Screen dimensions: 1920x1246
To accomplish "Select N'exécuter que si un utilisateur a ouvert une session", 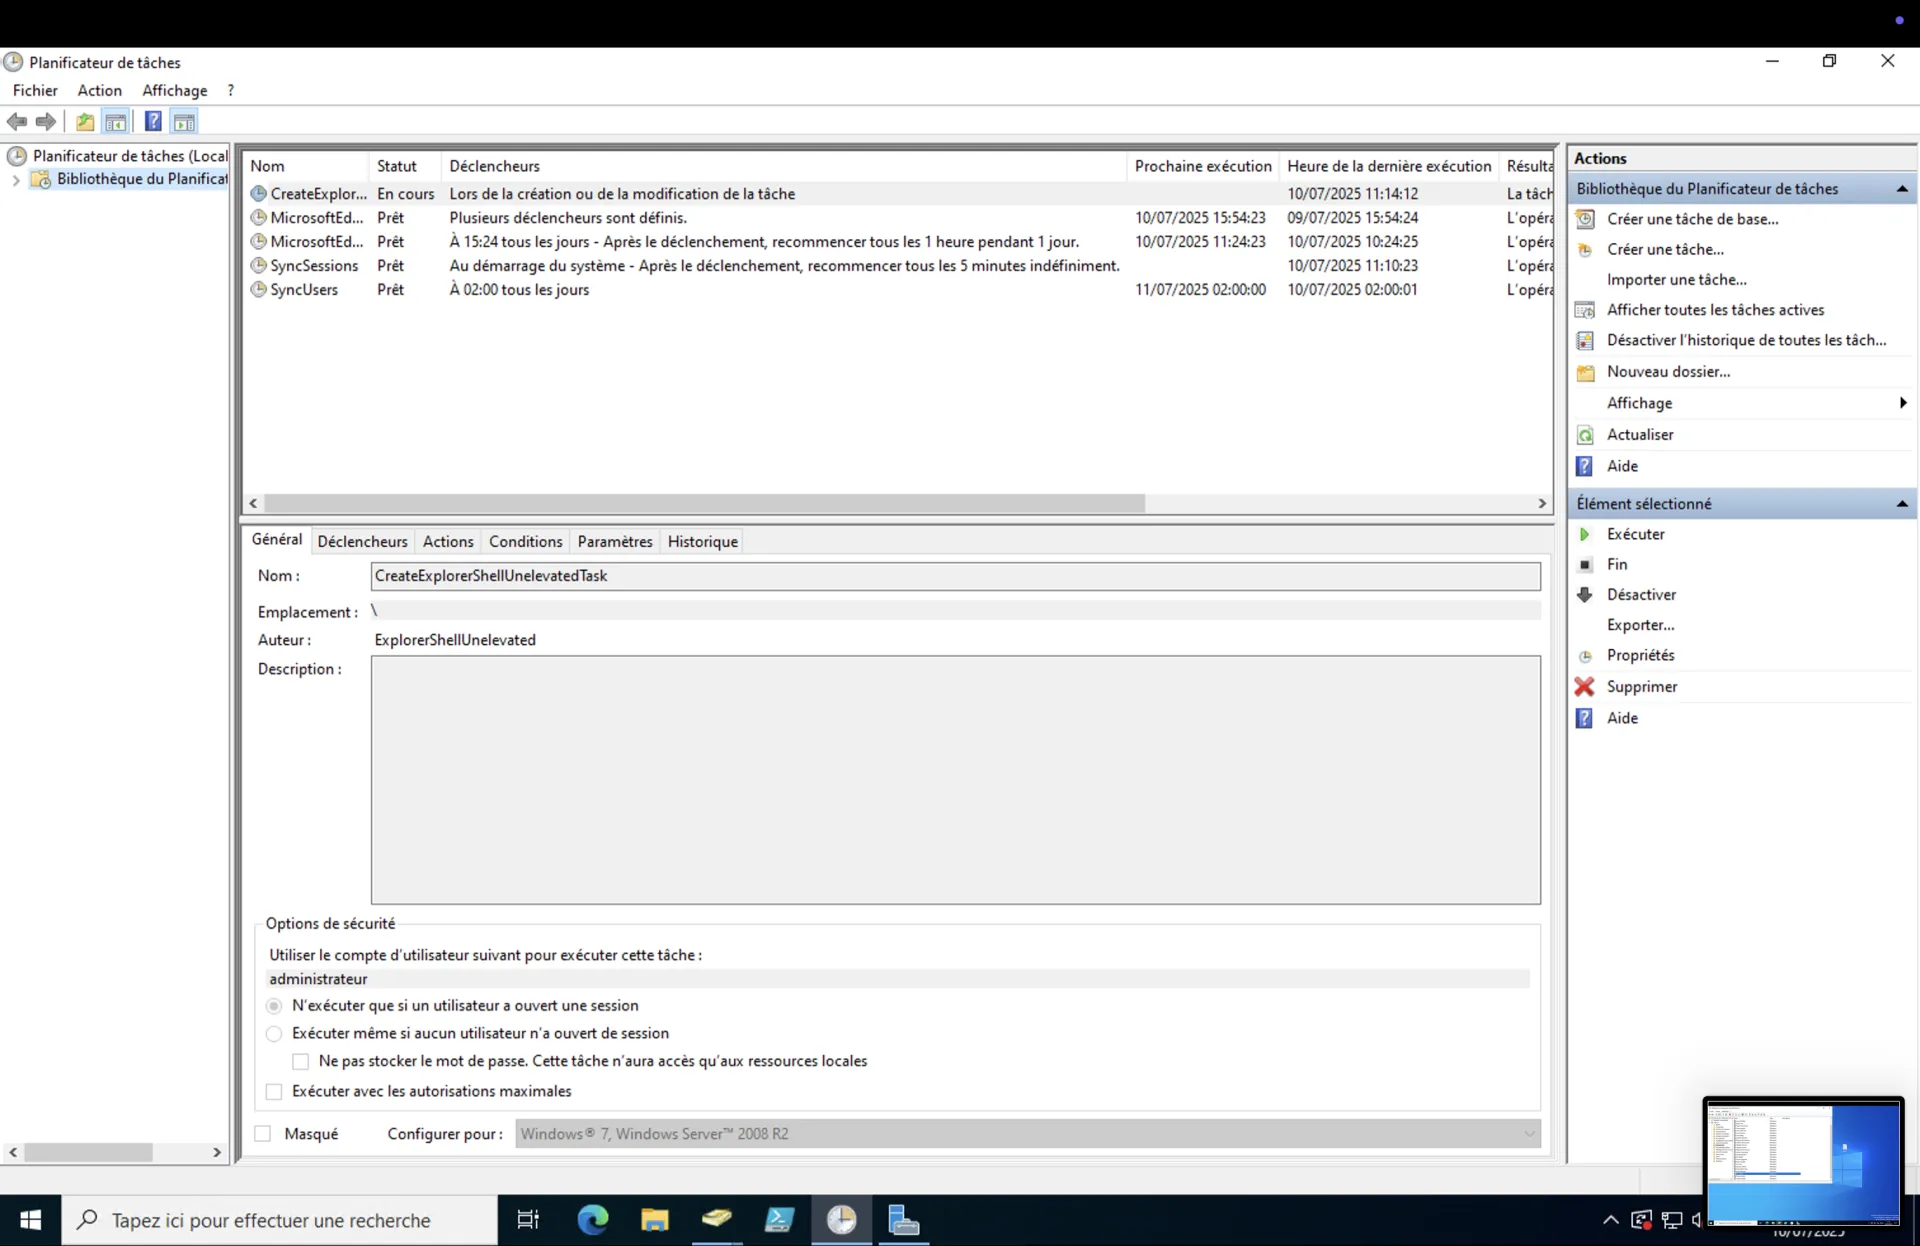I will pyautogui.click(x=274, y=1006).
